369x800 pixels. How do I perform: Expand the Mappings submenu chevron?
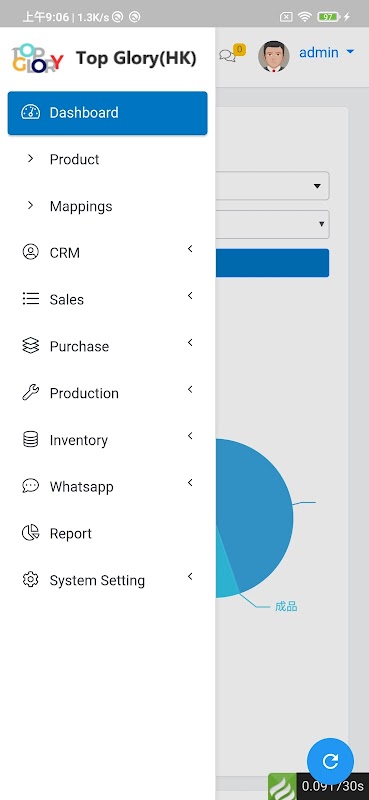tap(31, 205)
